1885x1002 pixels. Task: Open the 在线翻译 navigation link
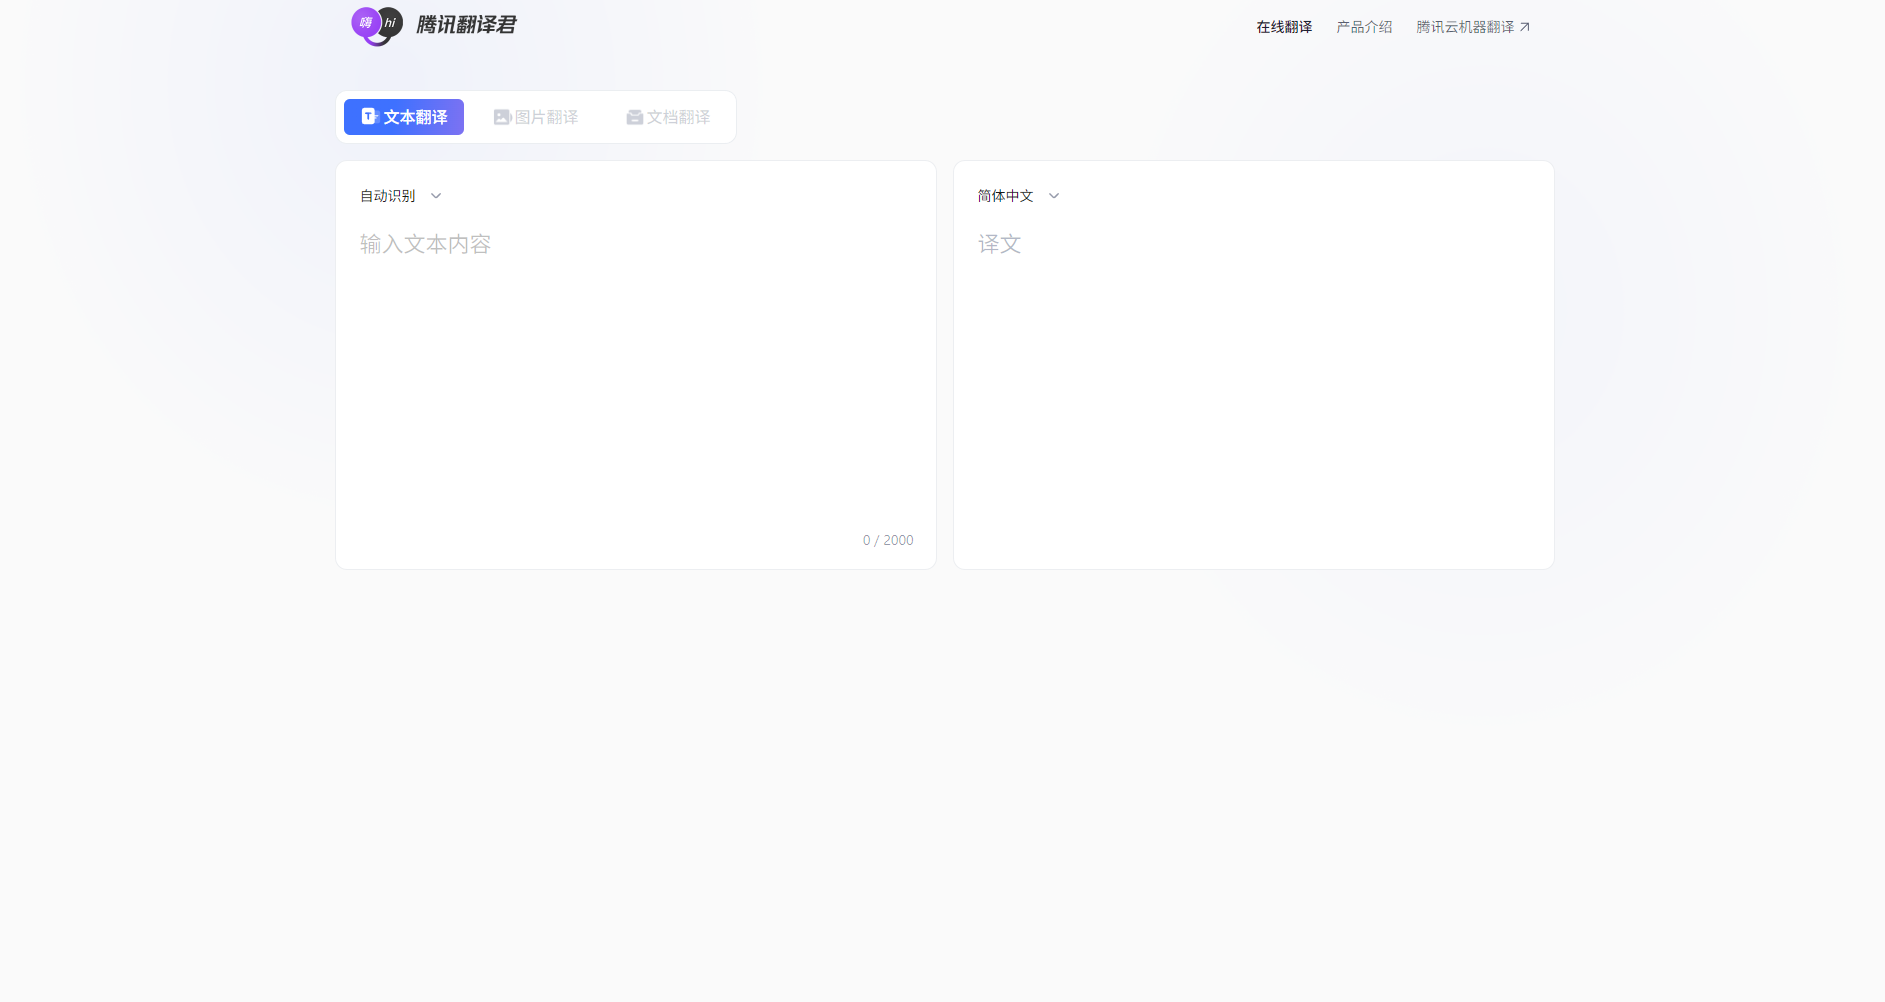(x=1283, y=26)
